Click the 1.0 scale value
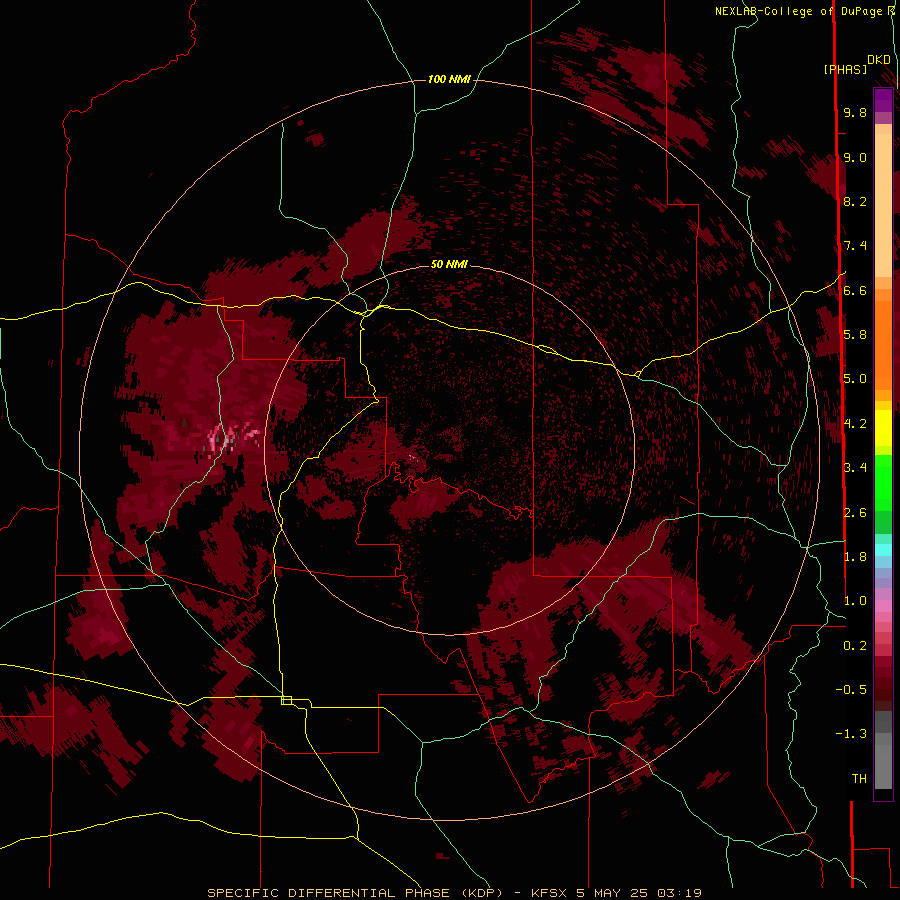The image size is (900, 900). [855, 601]
